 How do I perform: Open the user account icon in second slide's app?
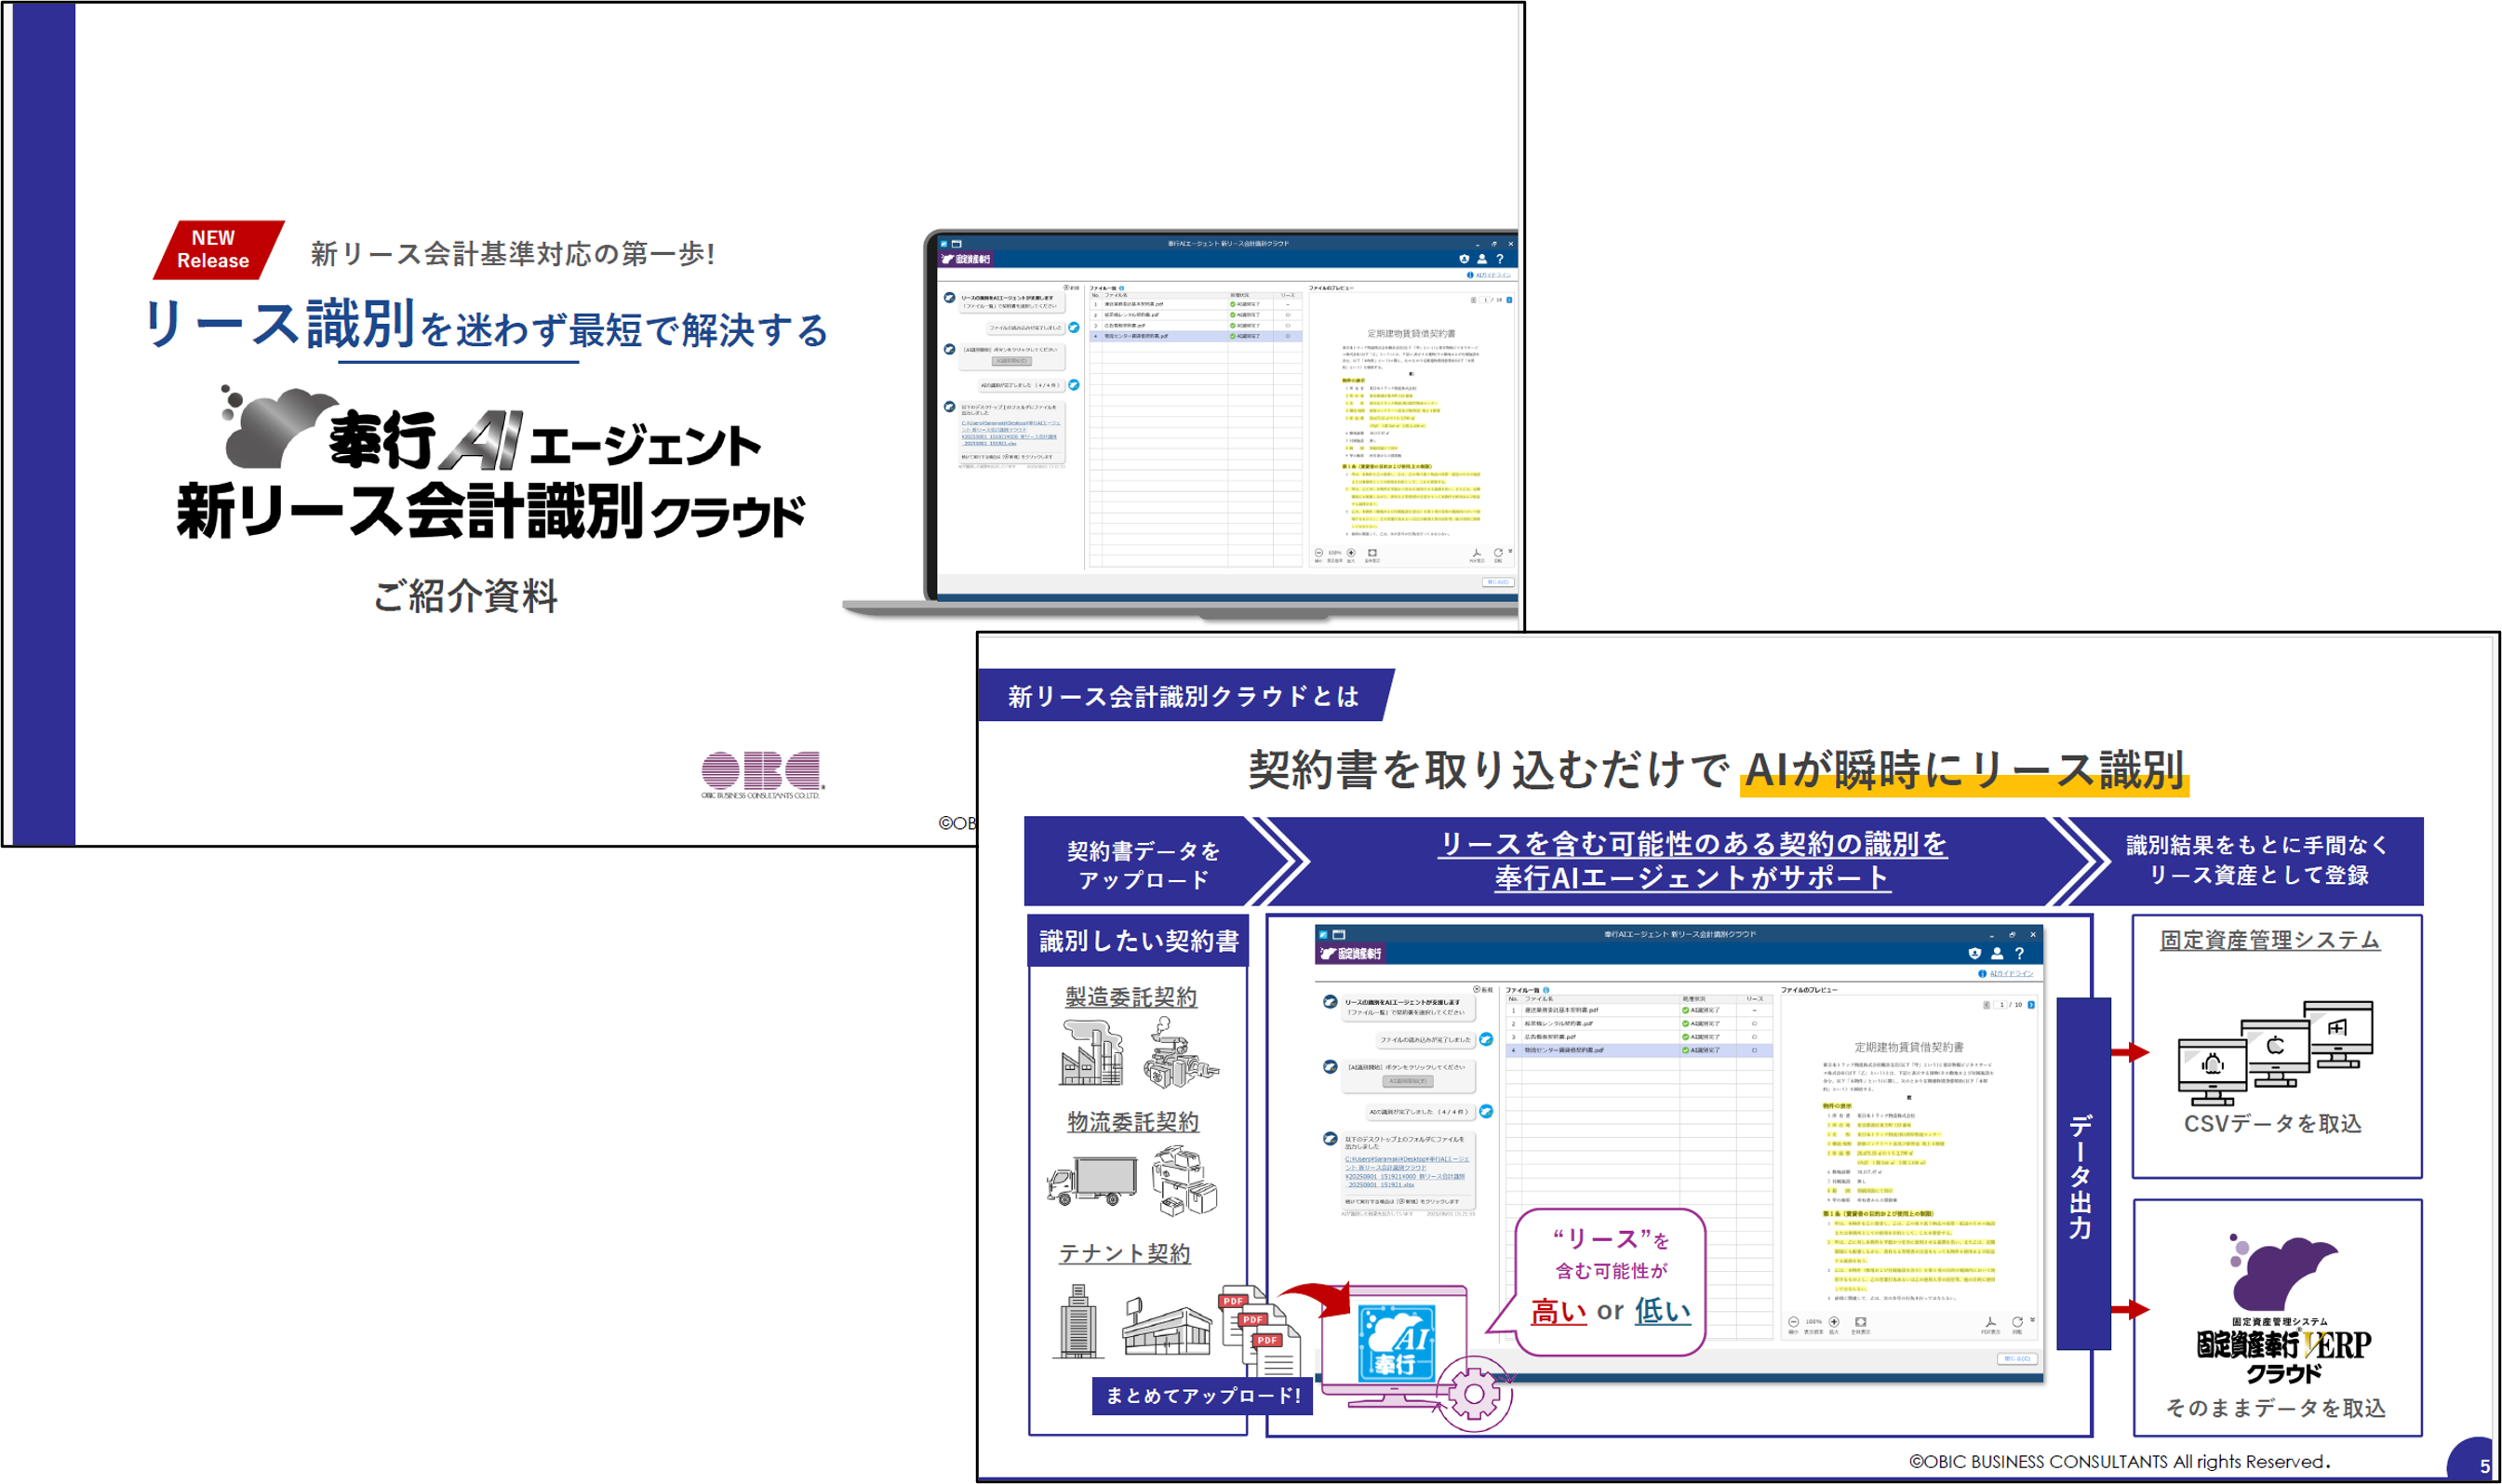(1997, 953)
